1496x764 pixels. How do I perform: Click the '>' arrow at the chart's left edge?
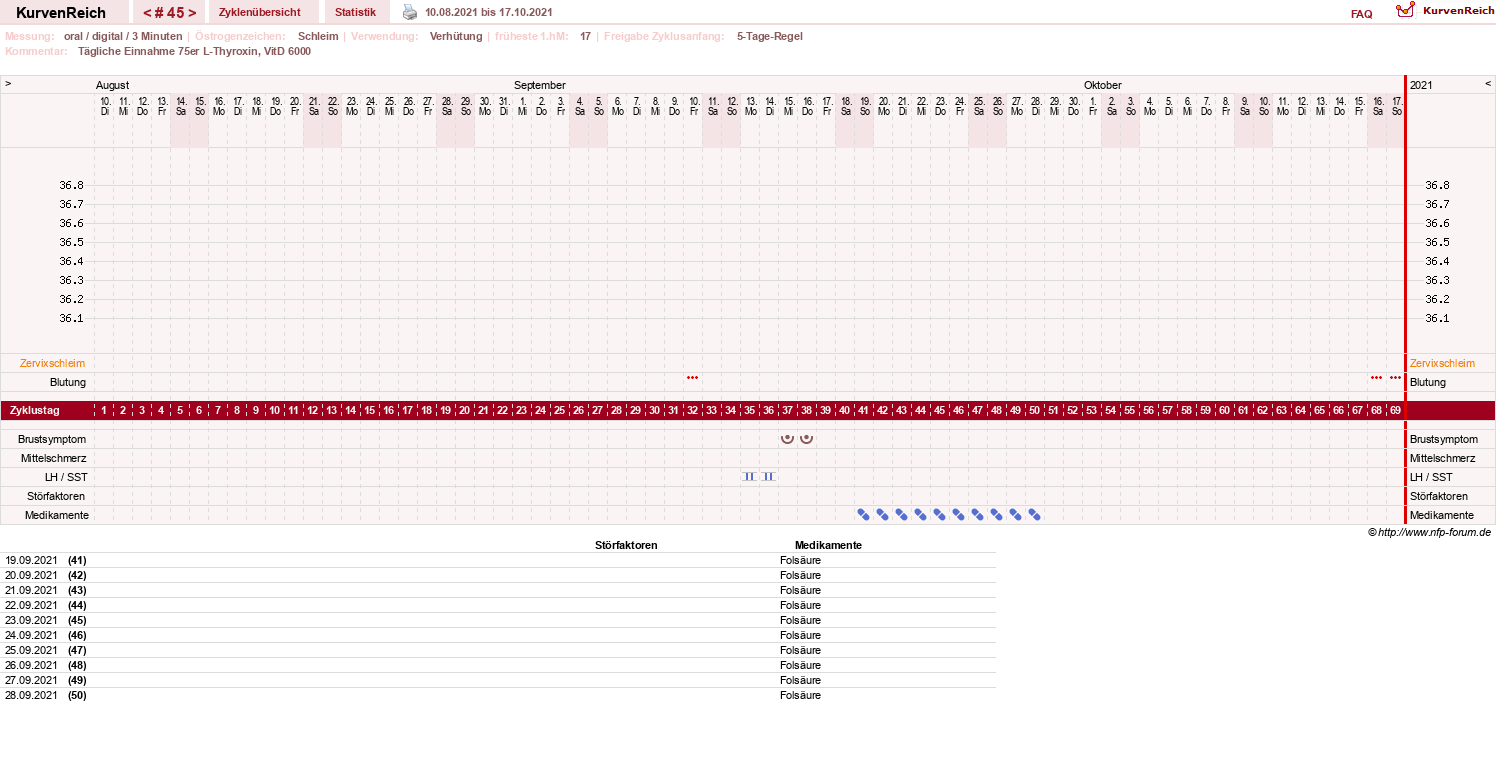click(x=8, y=84)
